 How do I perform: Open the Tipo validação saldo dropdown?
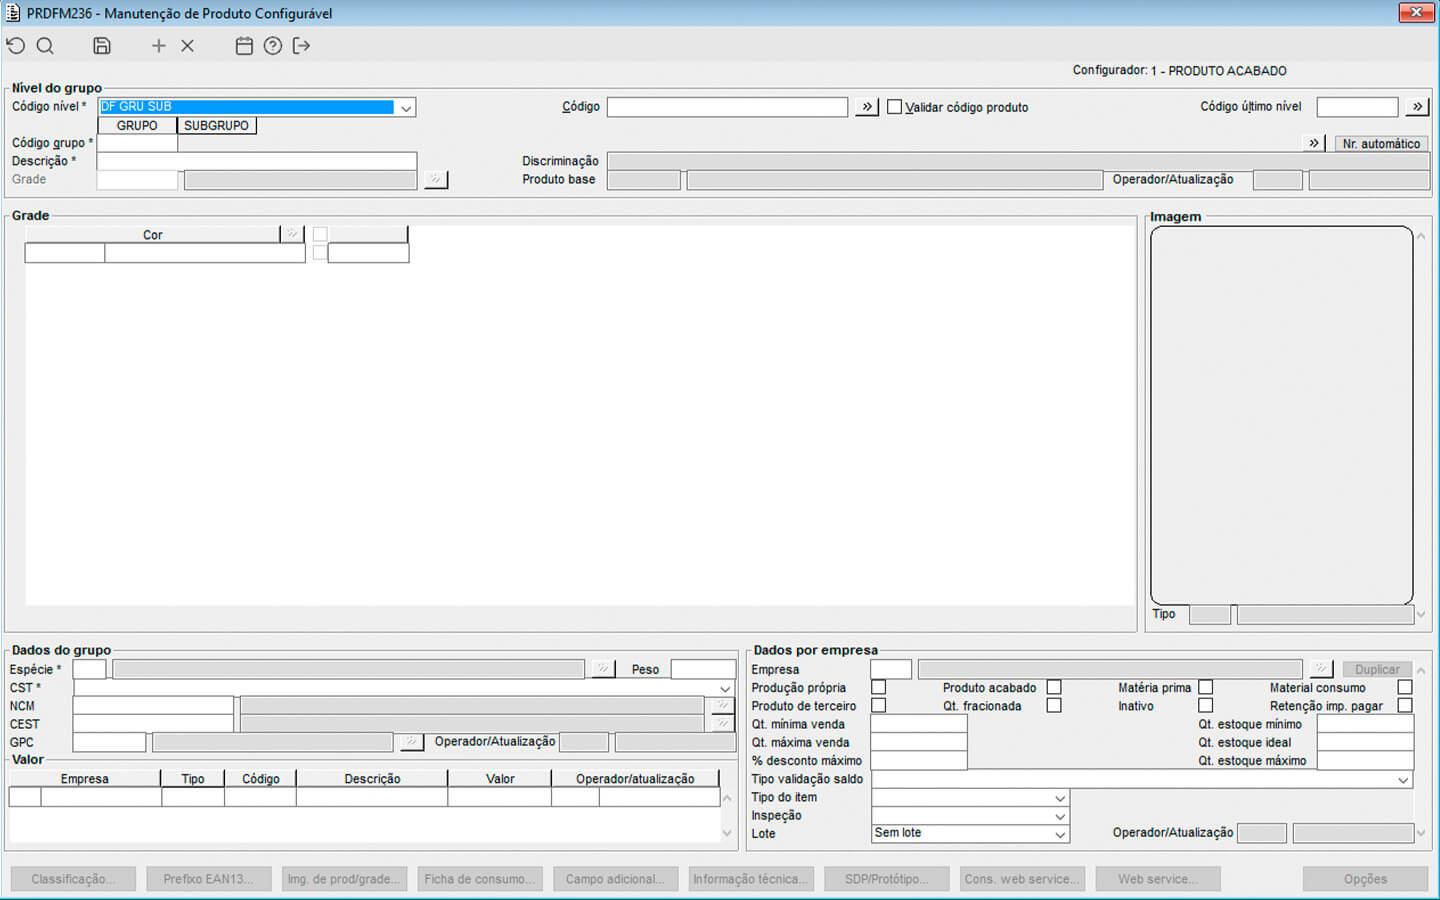1403,780
